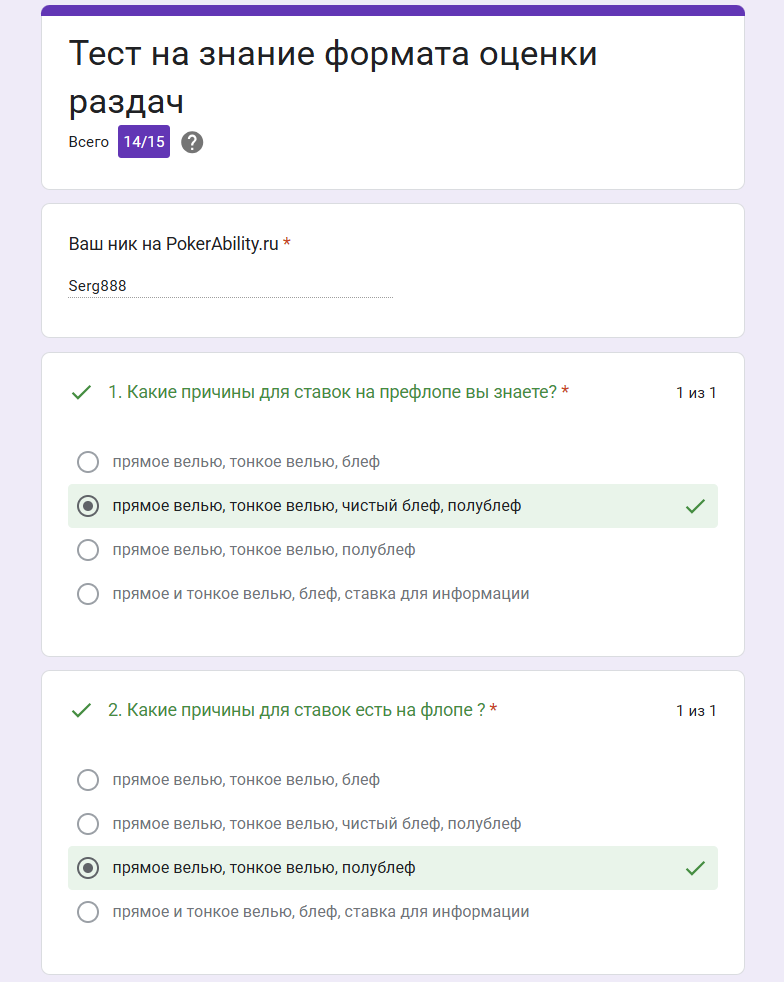Click the '1 из 1' score for question 1
The width and height of the screenshot is (784, 982).
tap(696, 393)
